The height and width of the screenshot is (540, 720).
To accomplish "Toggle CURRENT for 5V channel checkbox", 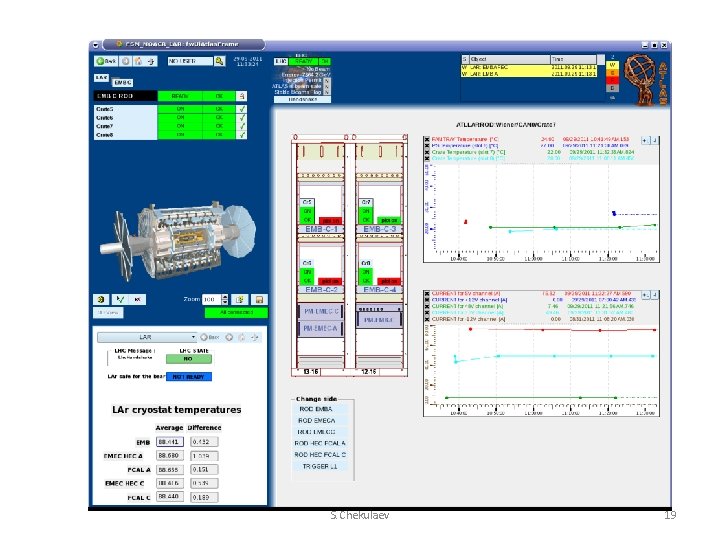I will 427,293.
